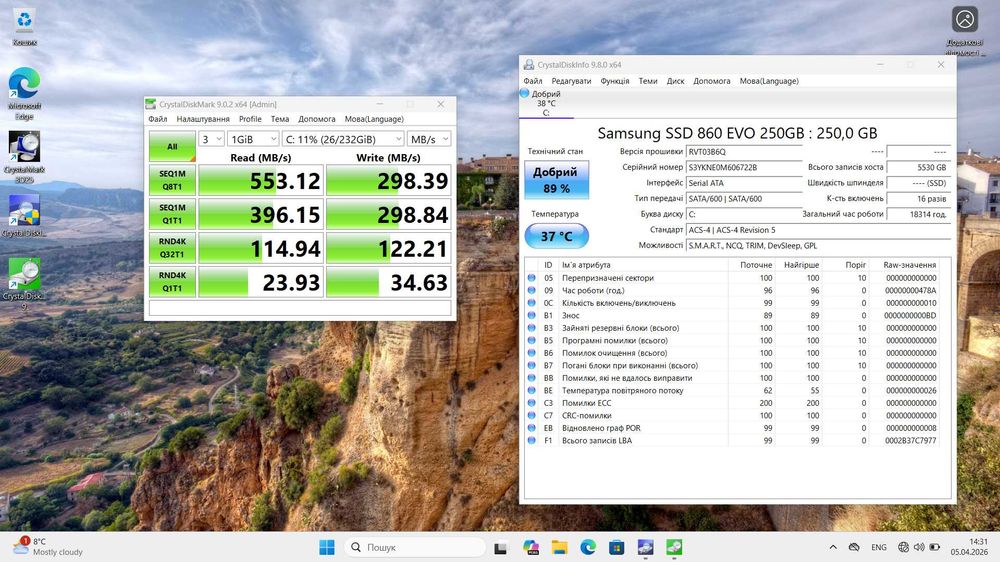Image resolution: width=1000 pixels, height=562 pixels.
Task: Open the unit dropdown showing MB/s
Action: point(429,139)
